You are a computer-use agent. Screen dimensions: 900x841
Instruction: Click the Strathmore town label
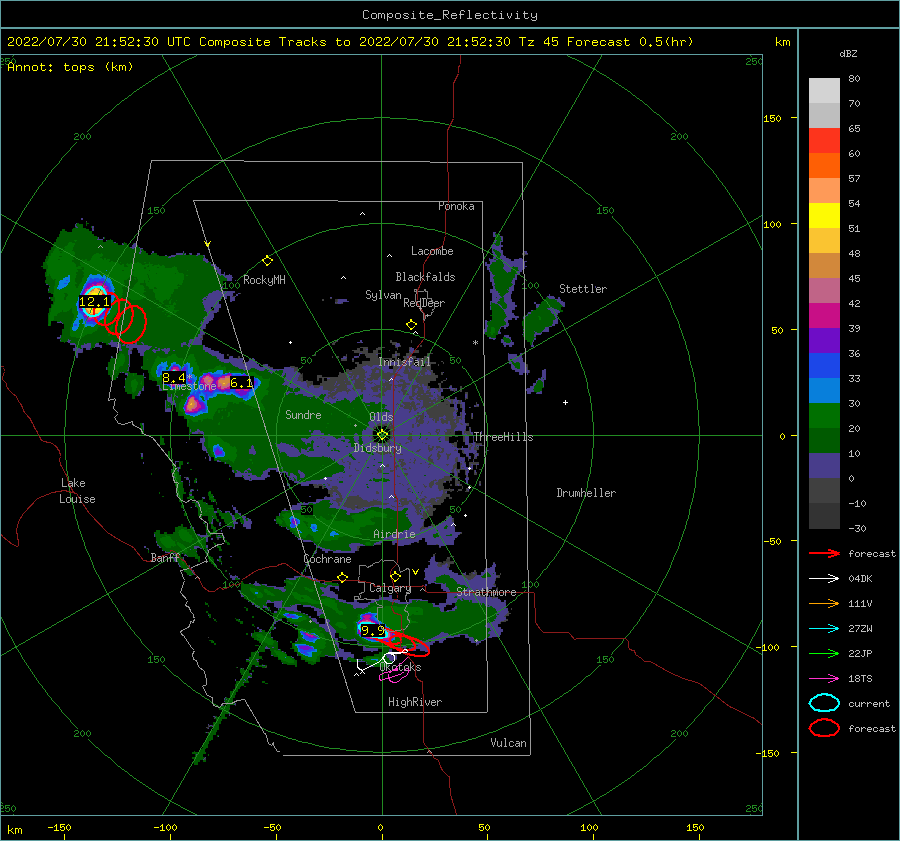pos(486,592)
